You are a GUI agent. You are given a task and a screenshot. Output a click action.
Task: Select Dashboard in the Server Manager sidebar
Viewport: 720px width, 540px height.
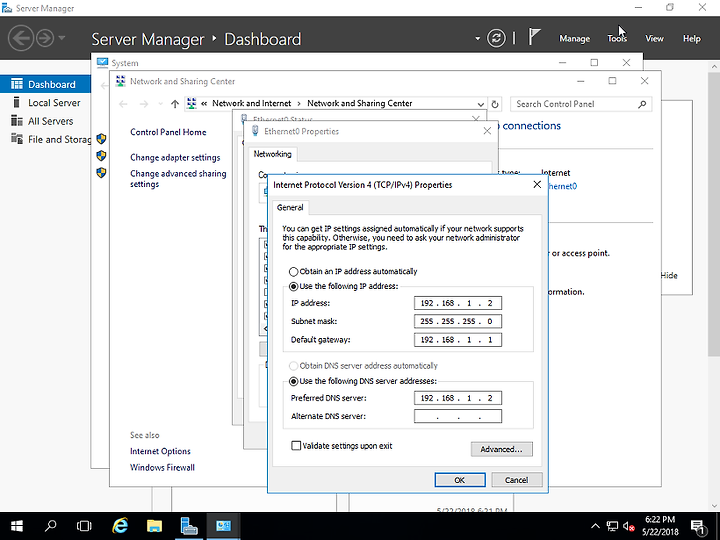(x=45, y=84)
